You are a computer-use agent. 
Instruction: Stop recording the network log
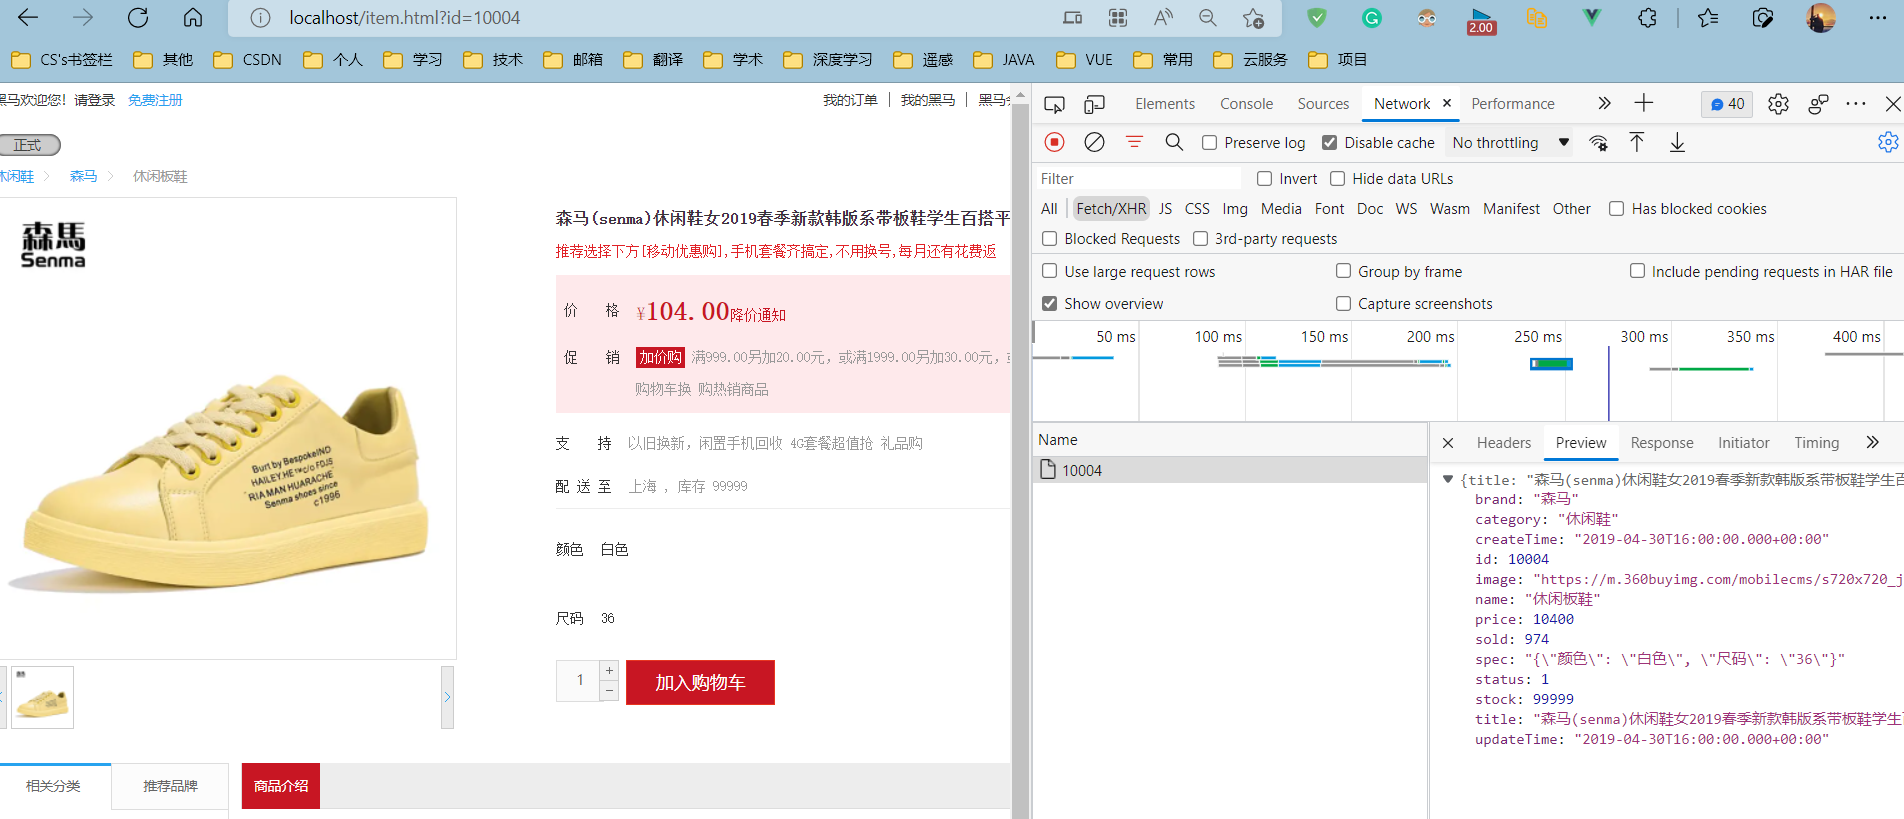click(1054, 142)
